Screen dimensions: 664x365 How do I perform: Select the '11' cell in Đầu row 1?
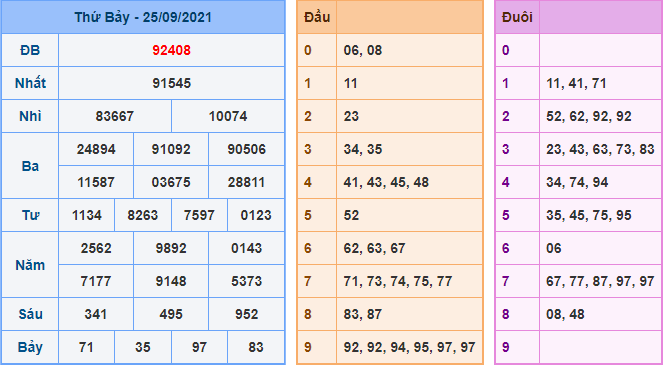click(x=409, y=83)
